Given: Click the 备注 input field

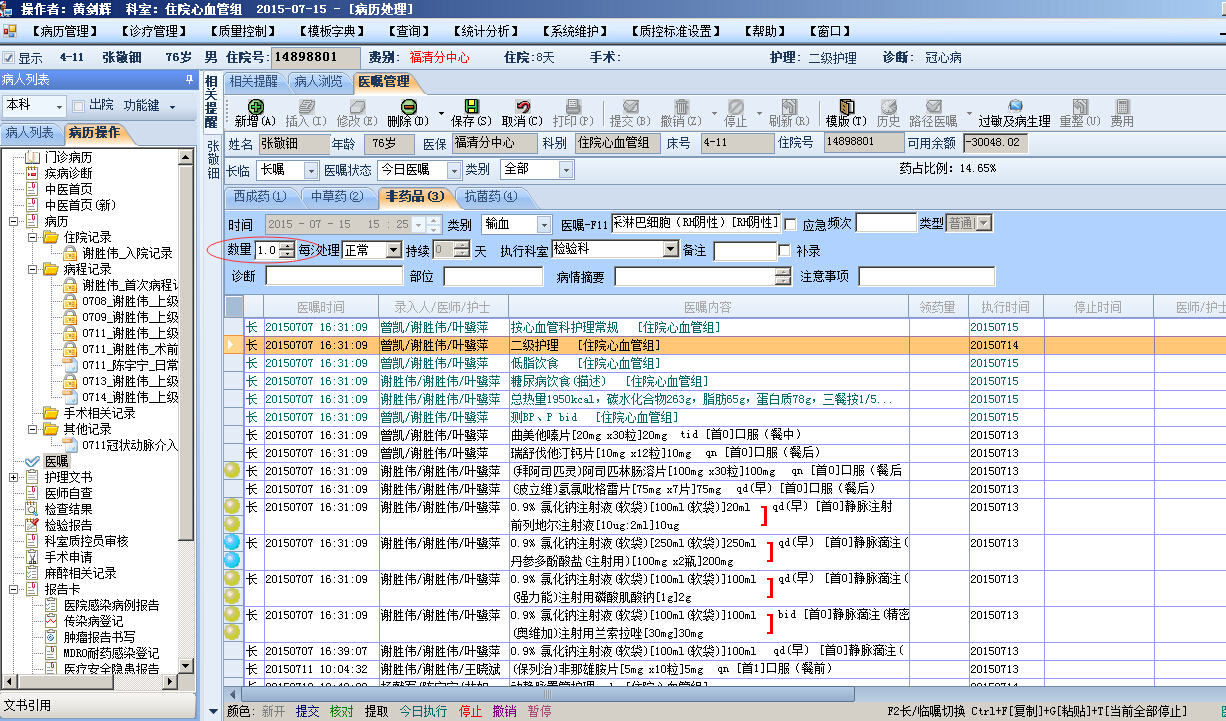Looking at the screenshot, I should [744, 250].
